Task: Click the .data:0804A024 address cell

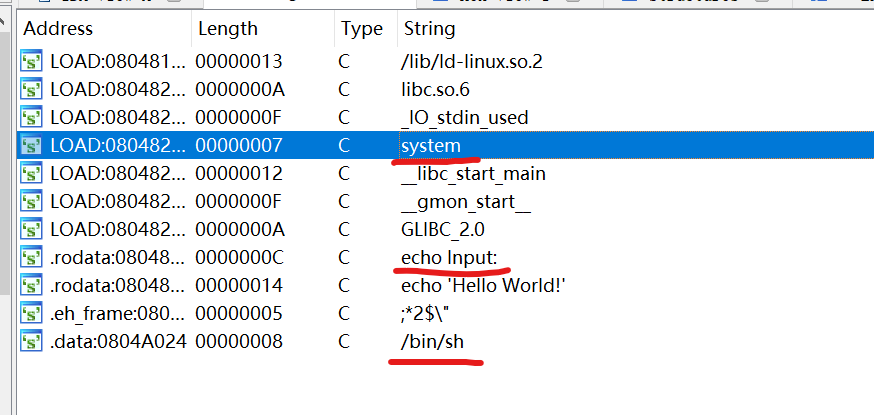Action: point(118,341)
